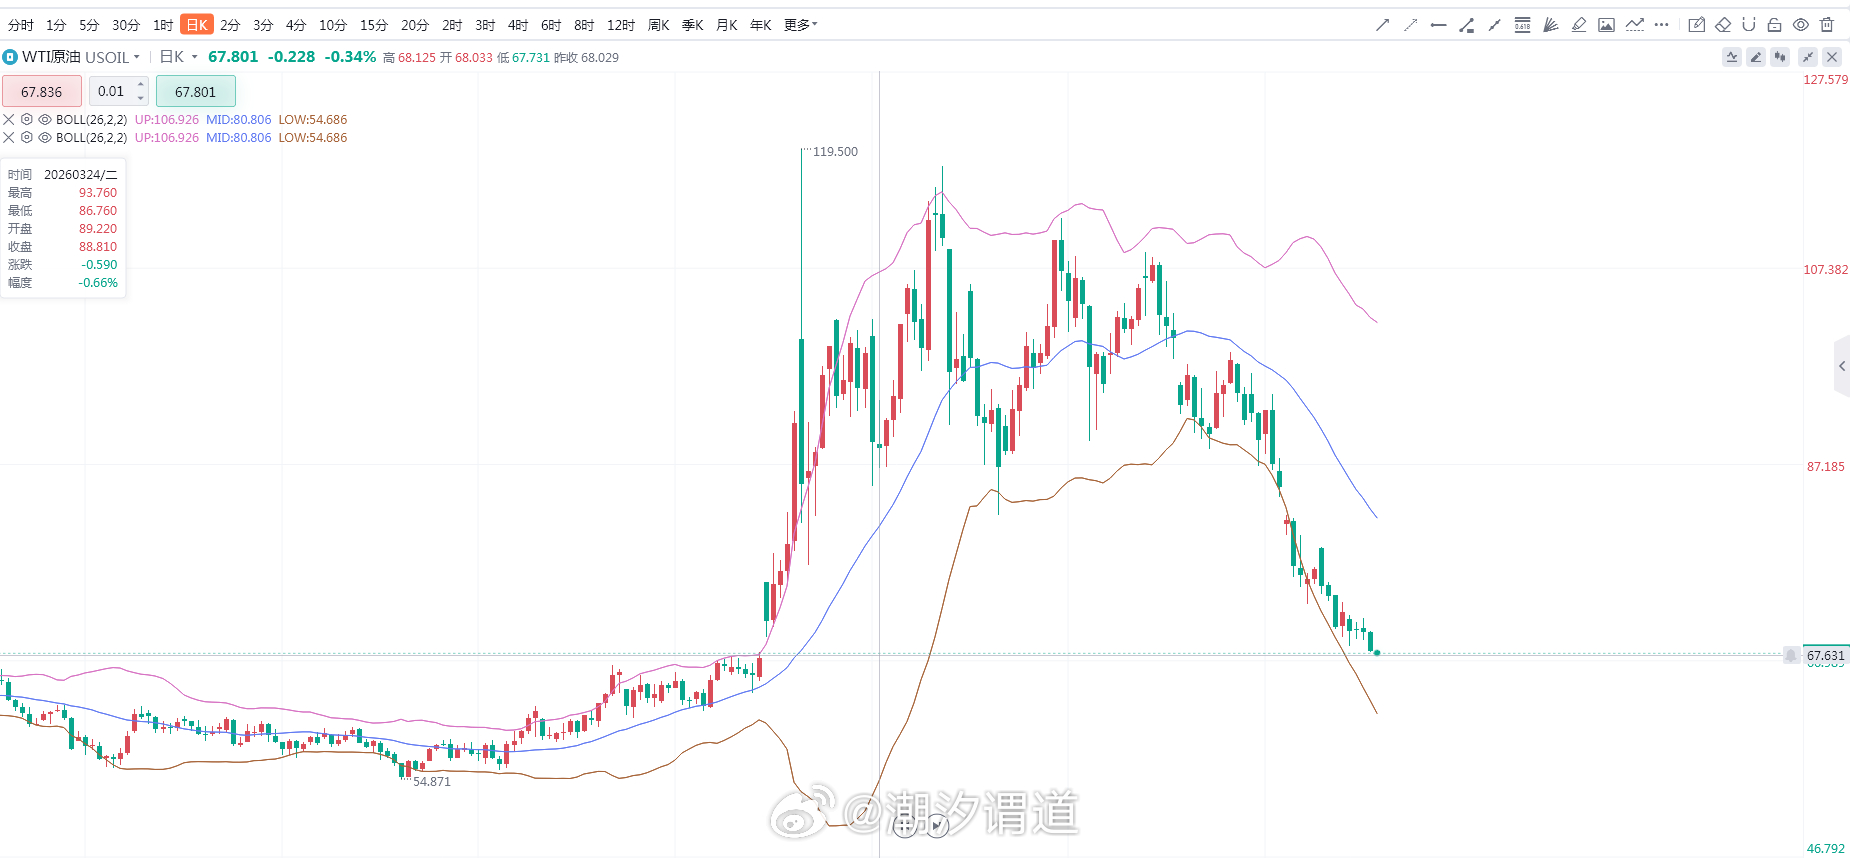Remove the first BOLL(26,2,2) indicator
This screenshot has width=1850, height=858.
pos(9,119)
